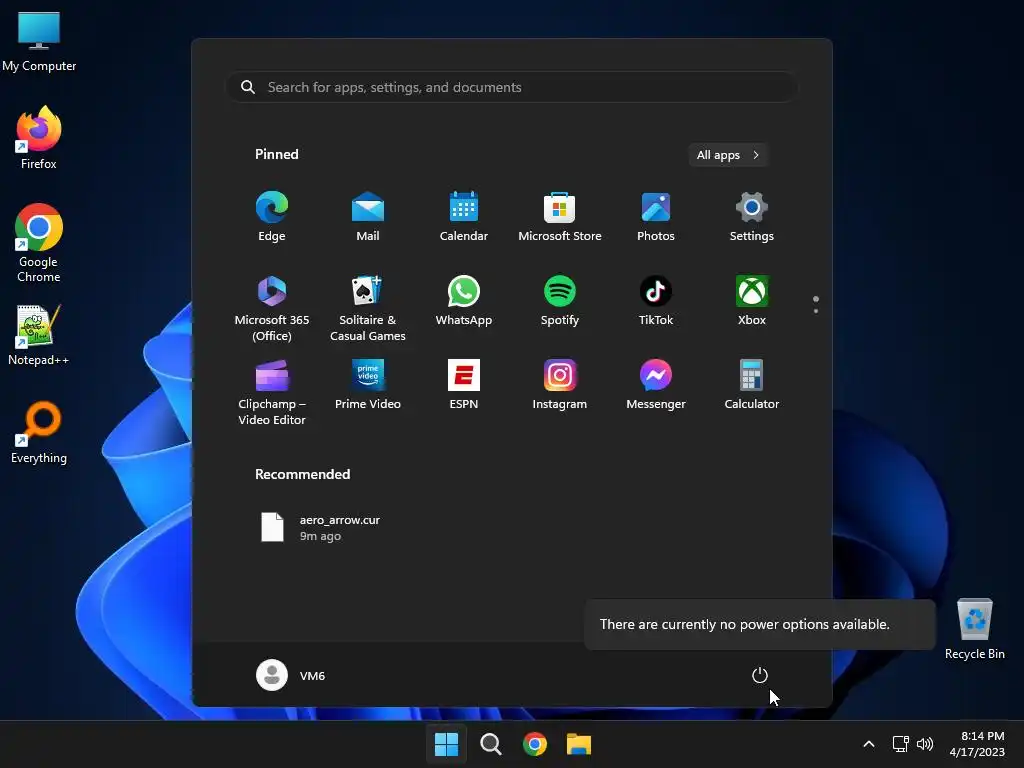
Task: Launch the Photos app
Action: [656, 217]
